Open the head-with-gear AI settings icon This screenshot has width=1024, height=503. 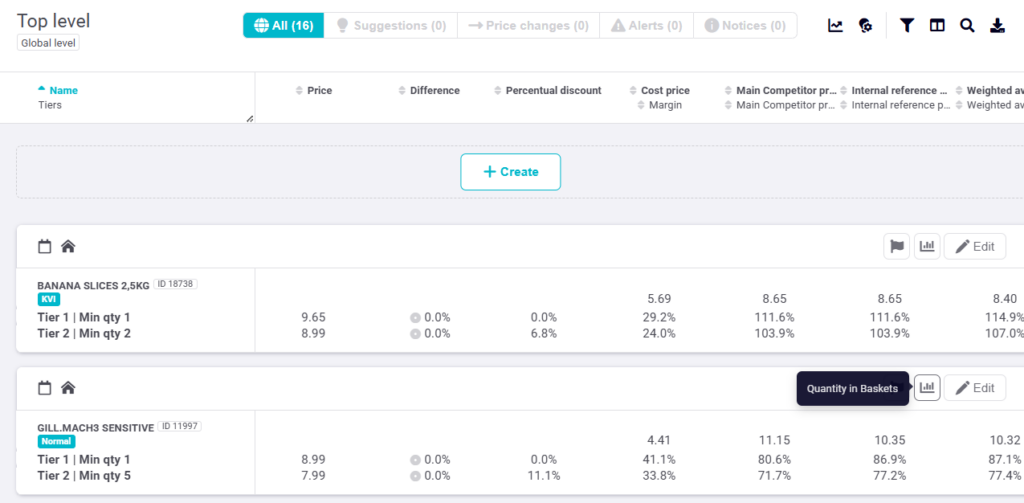[x=866, y=25]
